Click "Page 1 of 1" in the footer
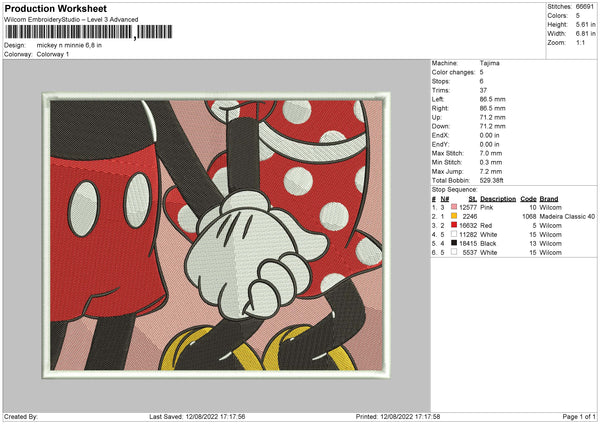This screenshot has width=600, height=424. [x=579, y=417]
